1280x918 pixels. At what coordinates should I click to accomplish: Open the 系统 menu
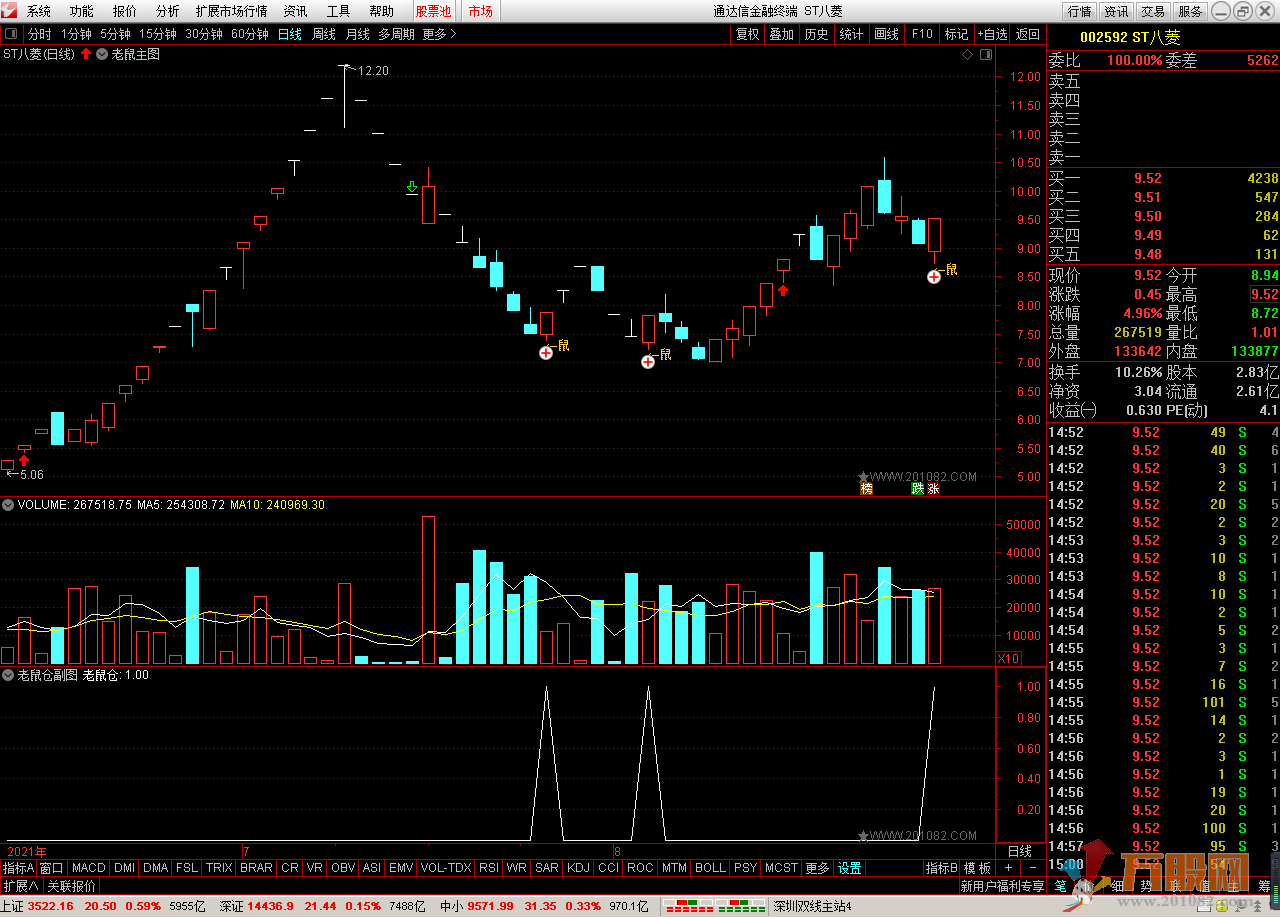click(39, 11)
